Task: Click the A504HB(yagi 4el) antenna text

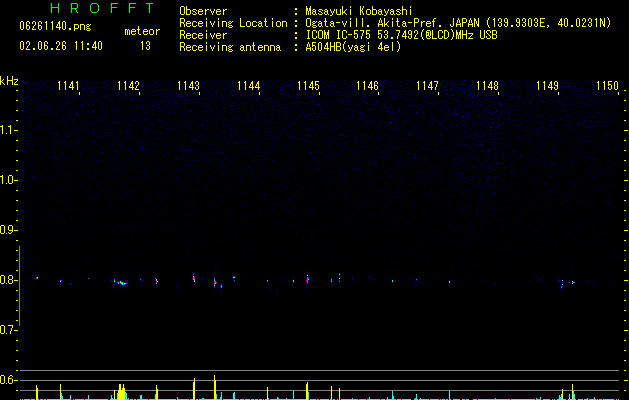Action: tap(353, 47)
